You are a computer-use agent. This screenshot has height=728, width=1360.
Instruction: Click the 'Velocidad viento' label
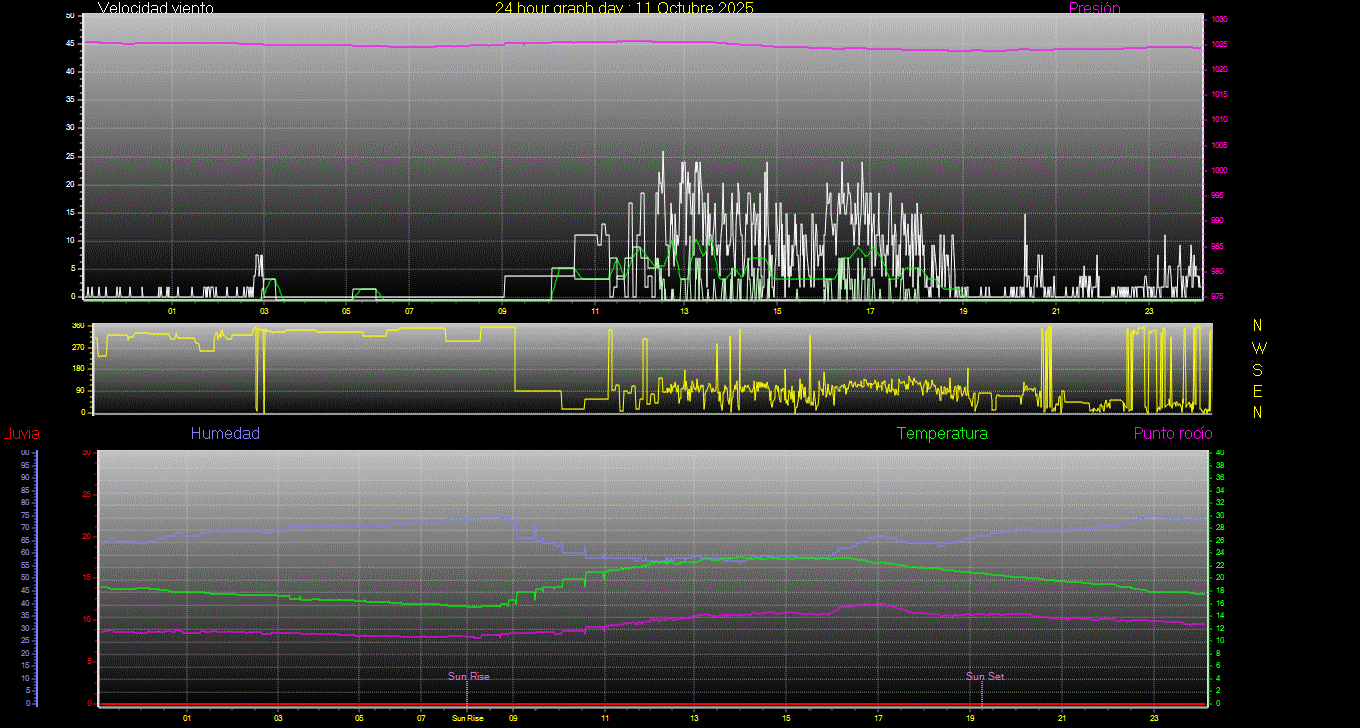pyautogui.click(x=155, y=8)
